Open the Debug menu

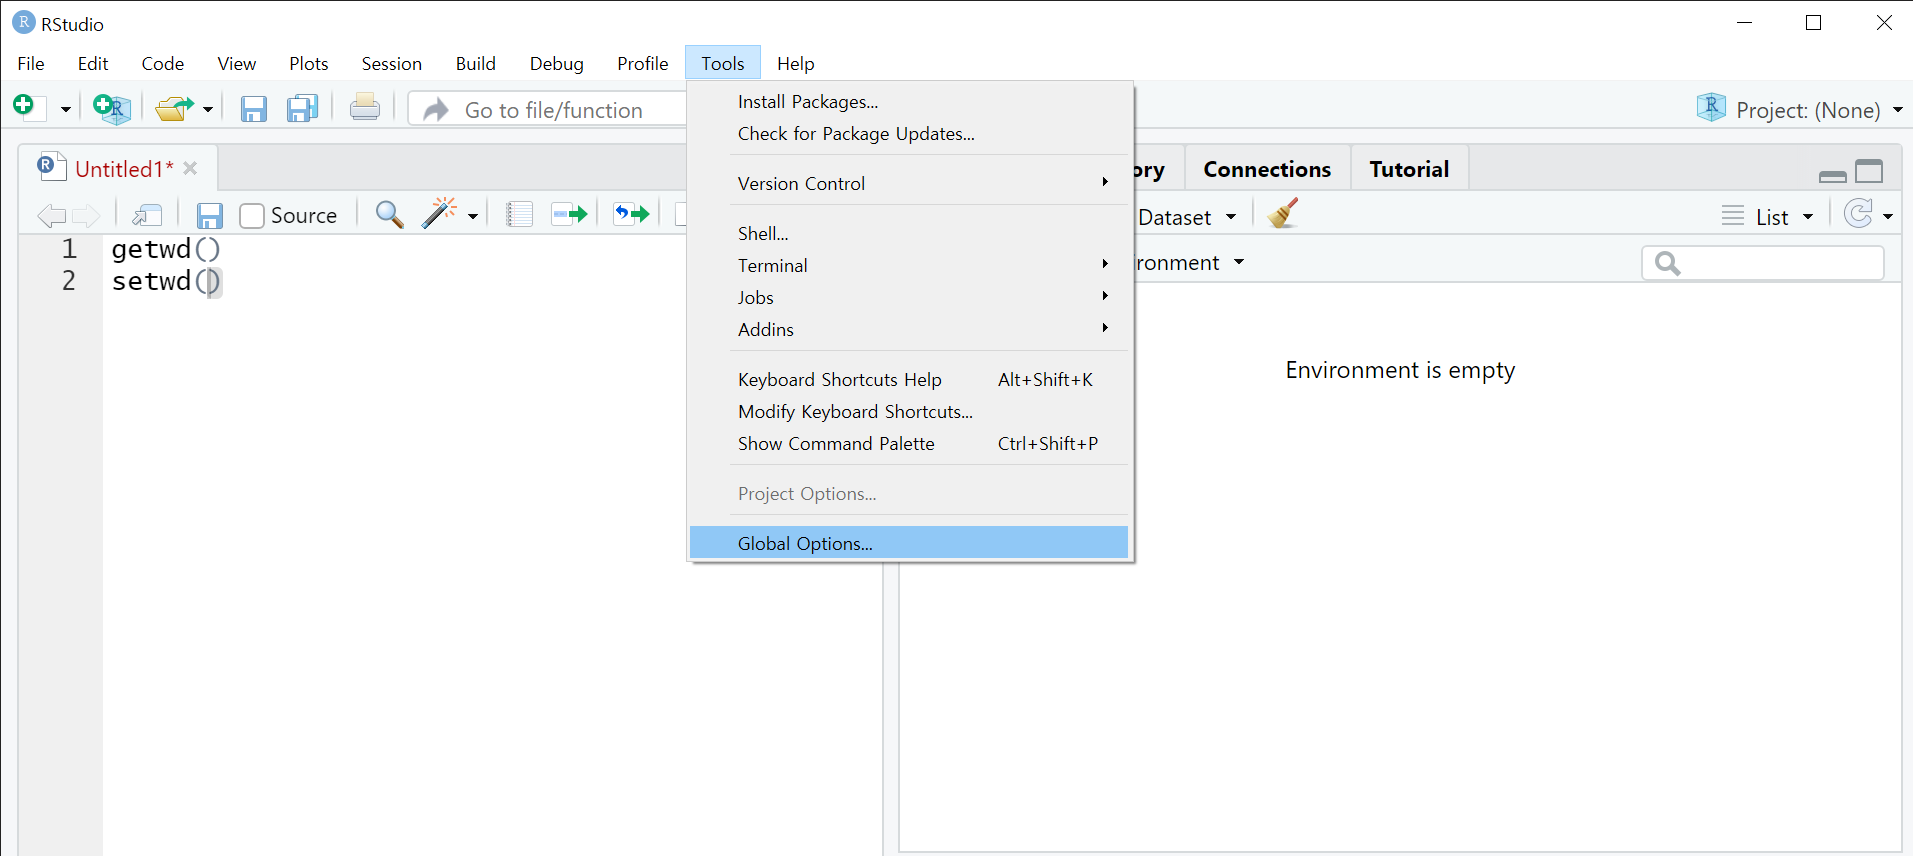[x=556, y=63]
